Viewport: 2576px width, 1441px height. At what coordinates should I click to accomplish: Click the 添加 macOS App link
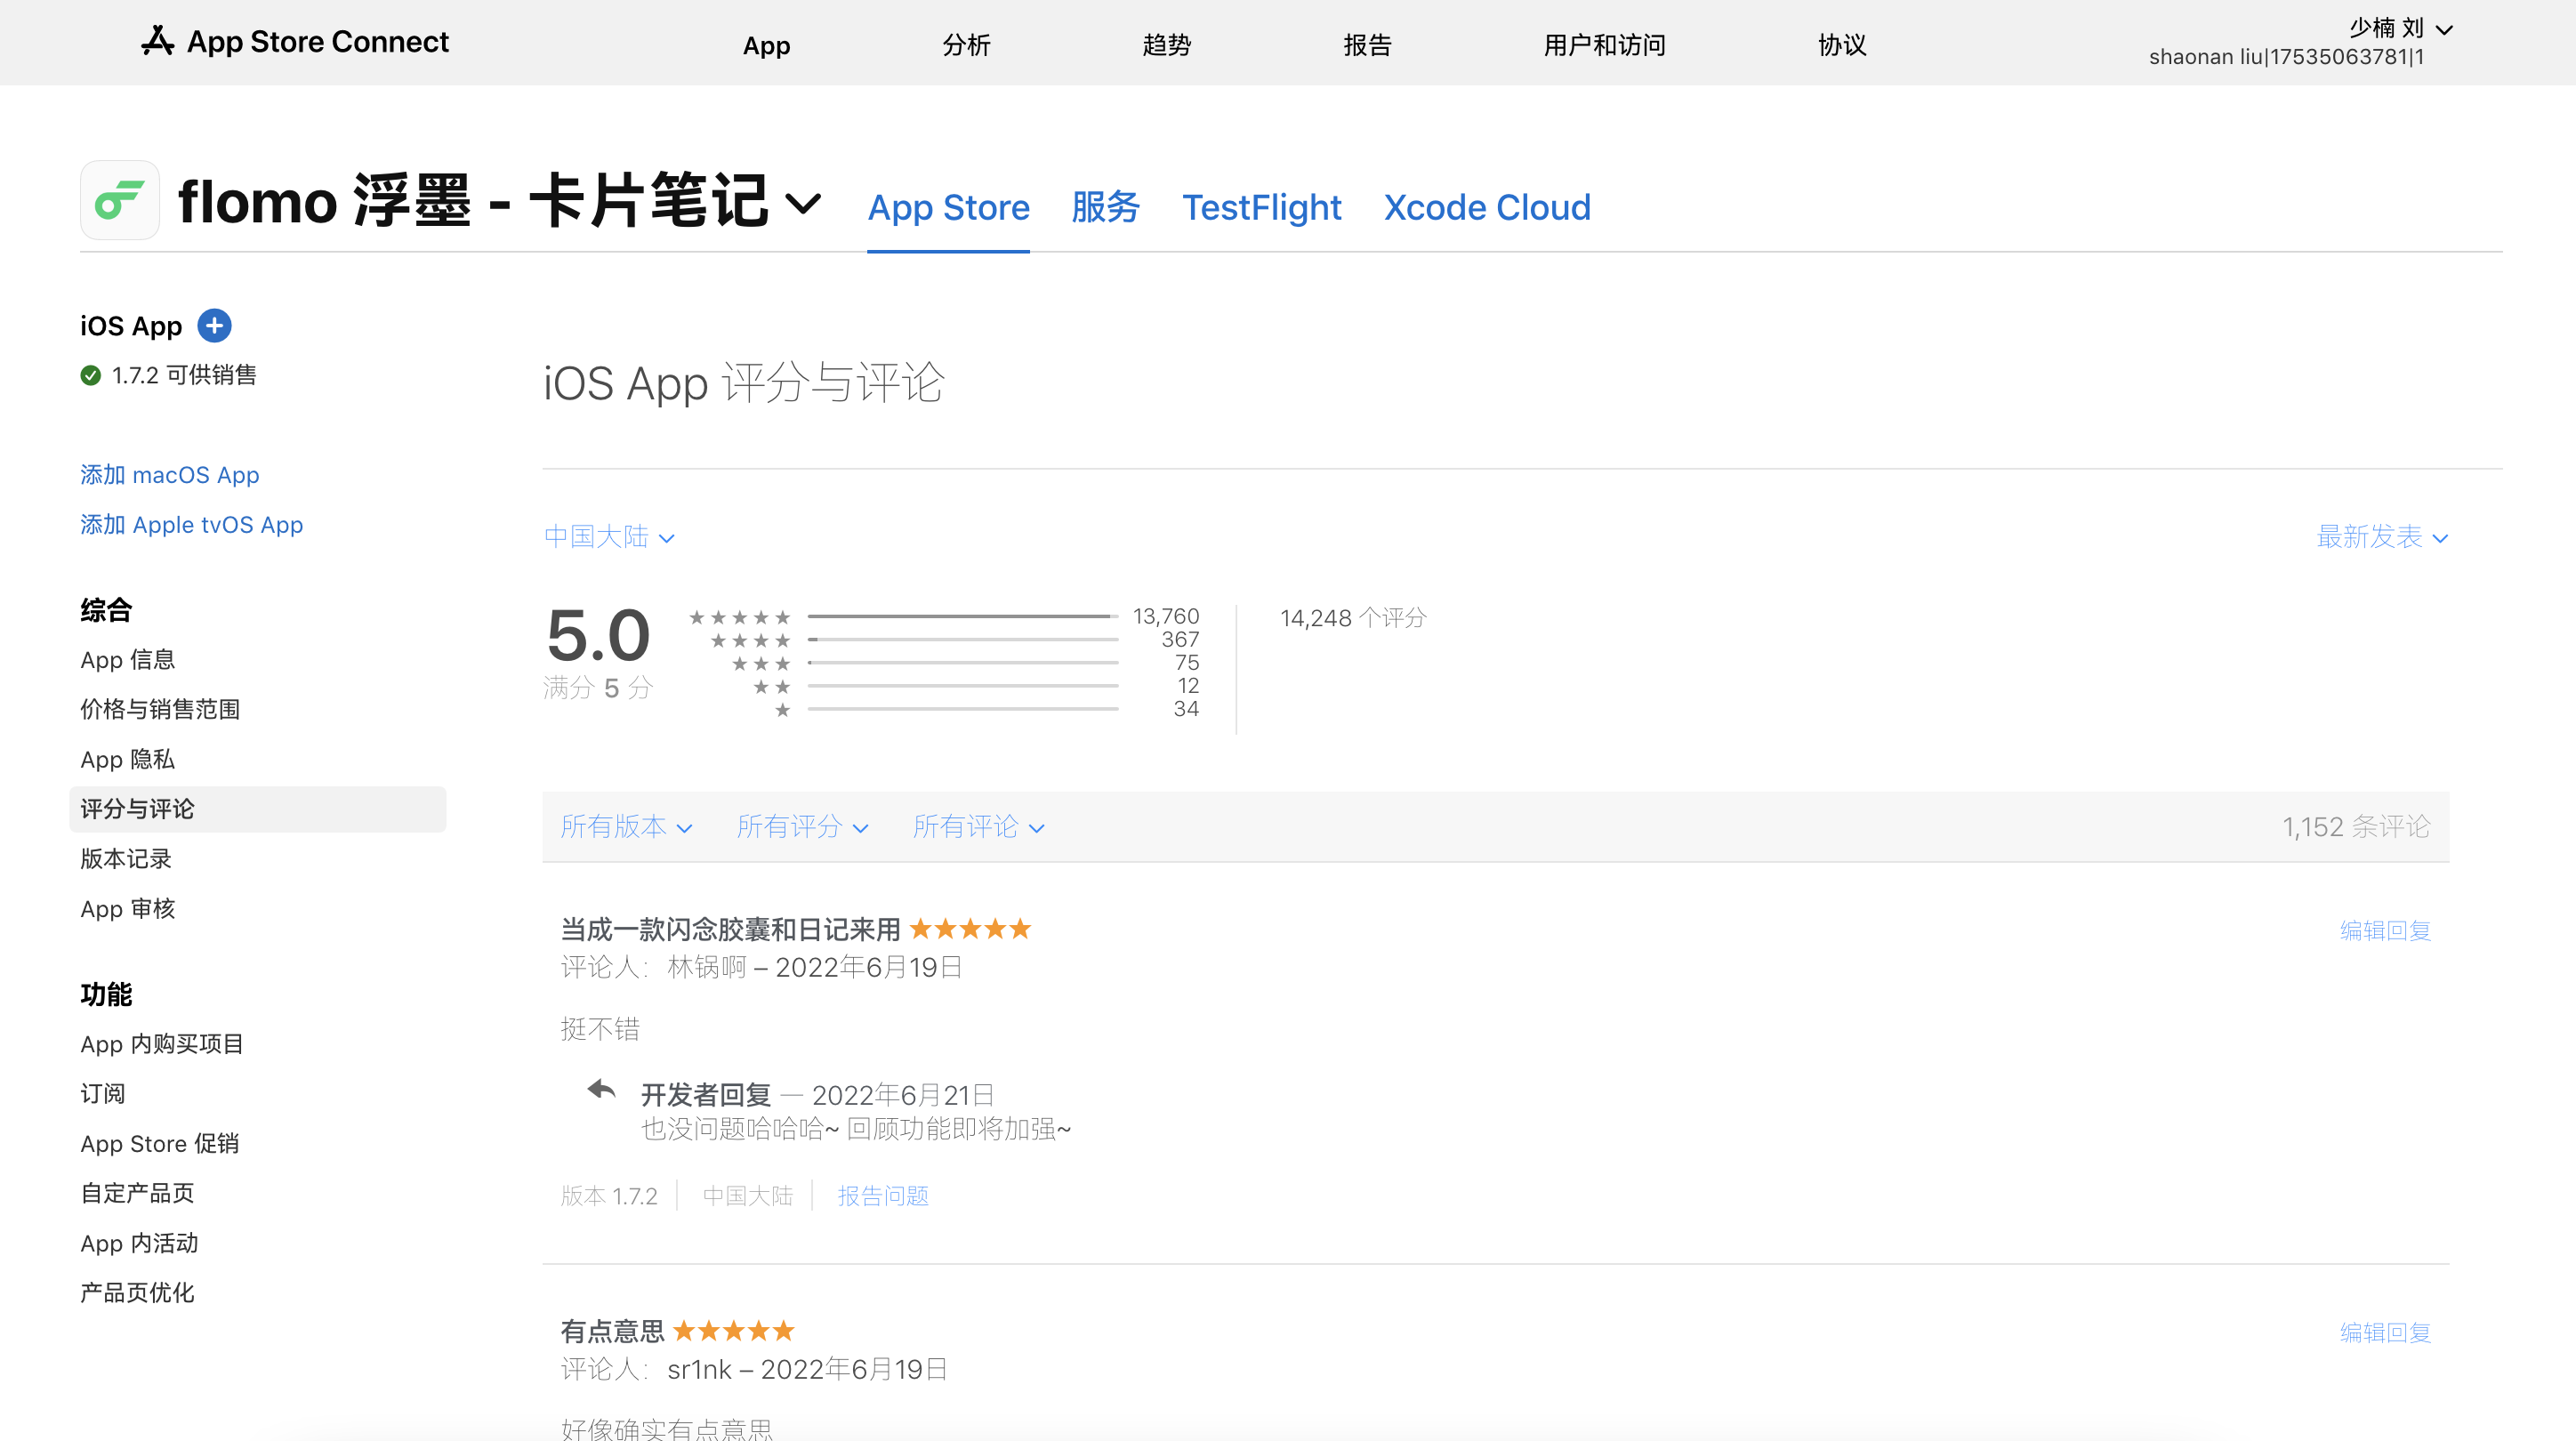click(170, 475)
